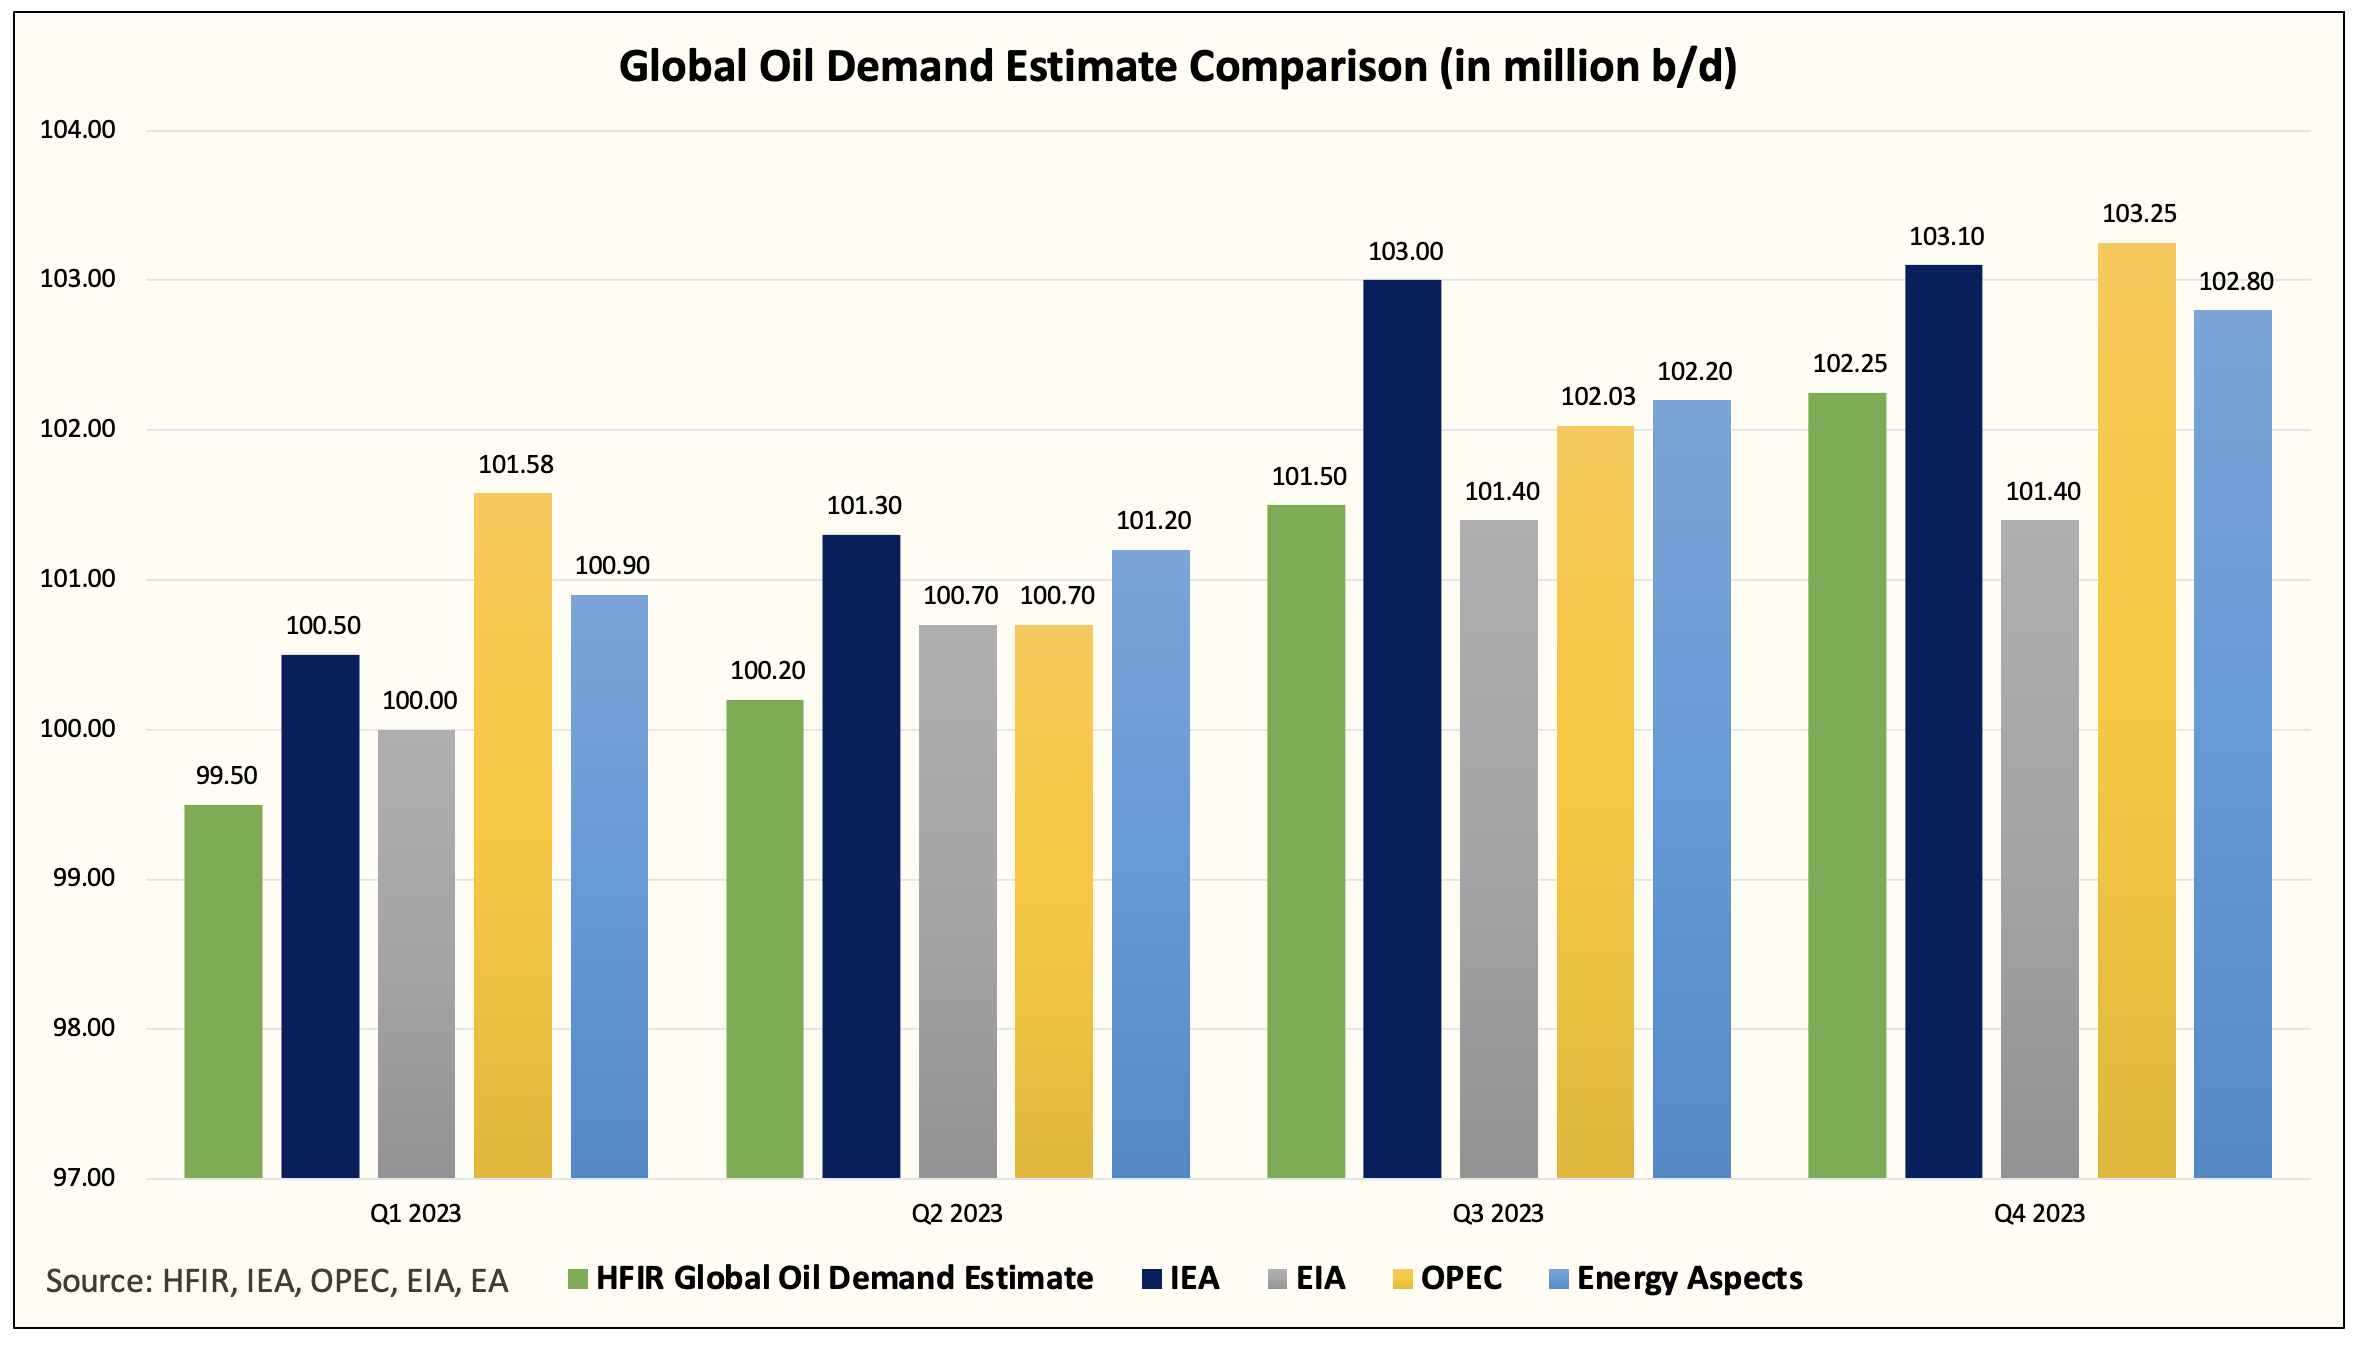Click the Source: HFIR, IEA, OPEC text
Viewport: 2358px width, 1346px height.
277,1282
